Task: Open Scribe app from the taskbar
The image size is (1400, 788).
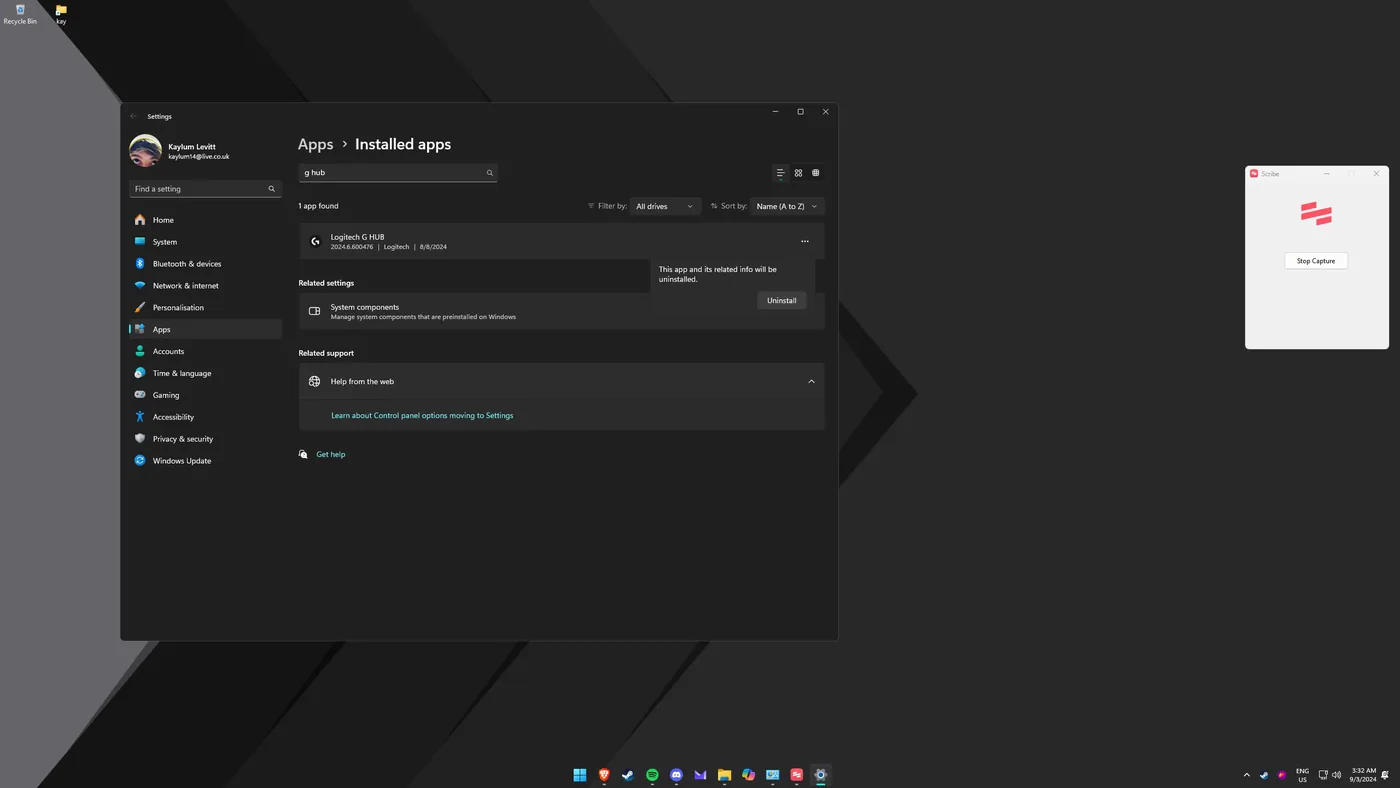Action: coord(797,775)
